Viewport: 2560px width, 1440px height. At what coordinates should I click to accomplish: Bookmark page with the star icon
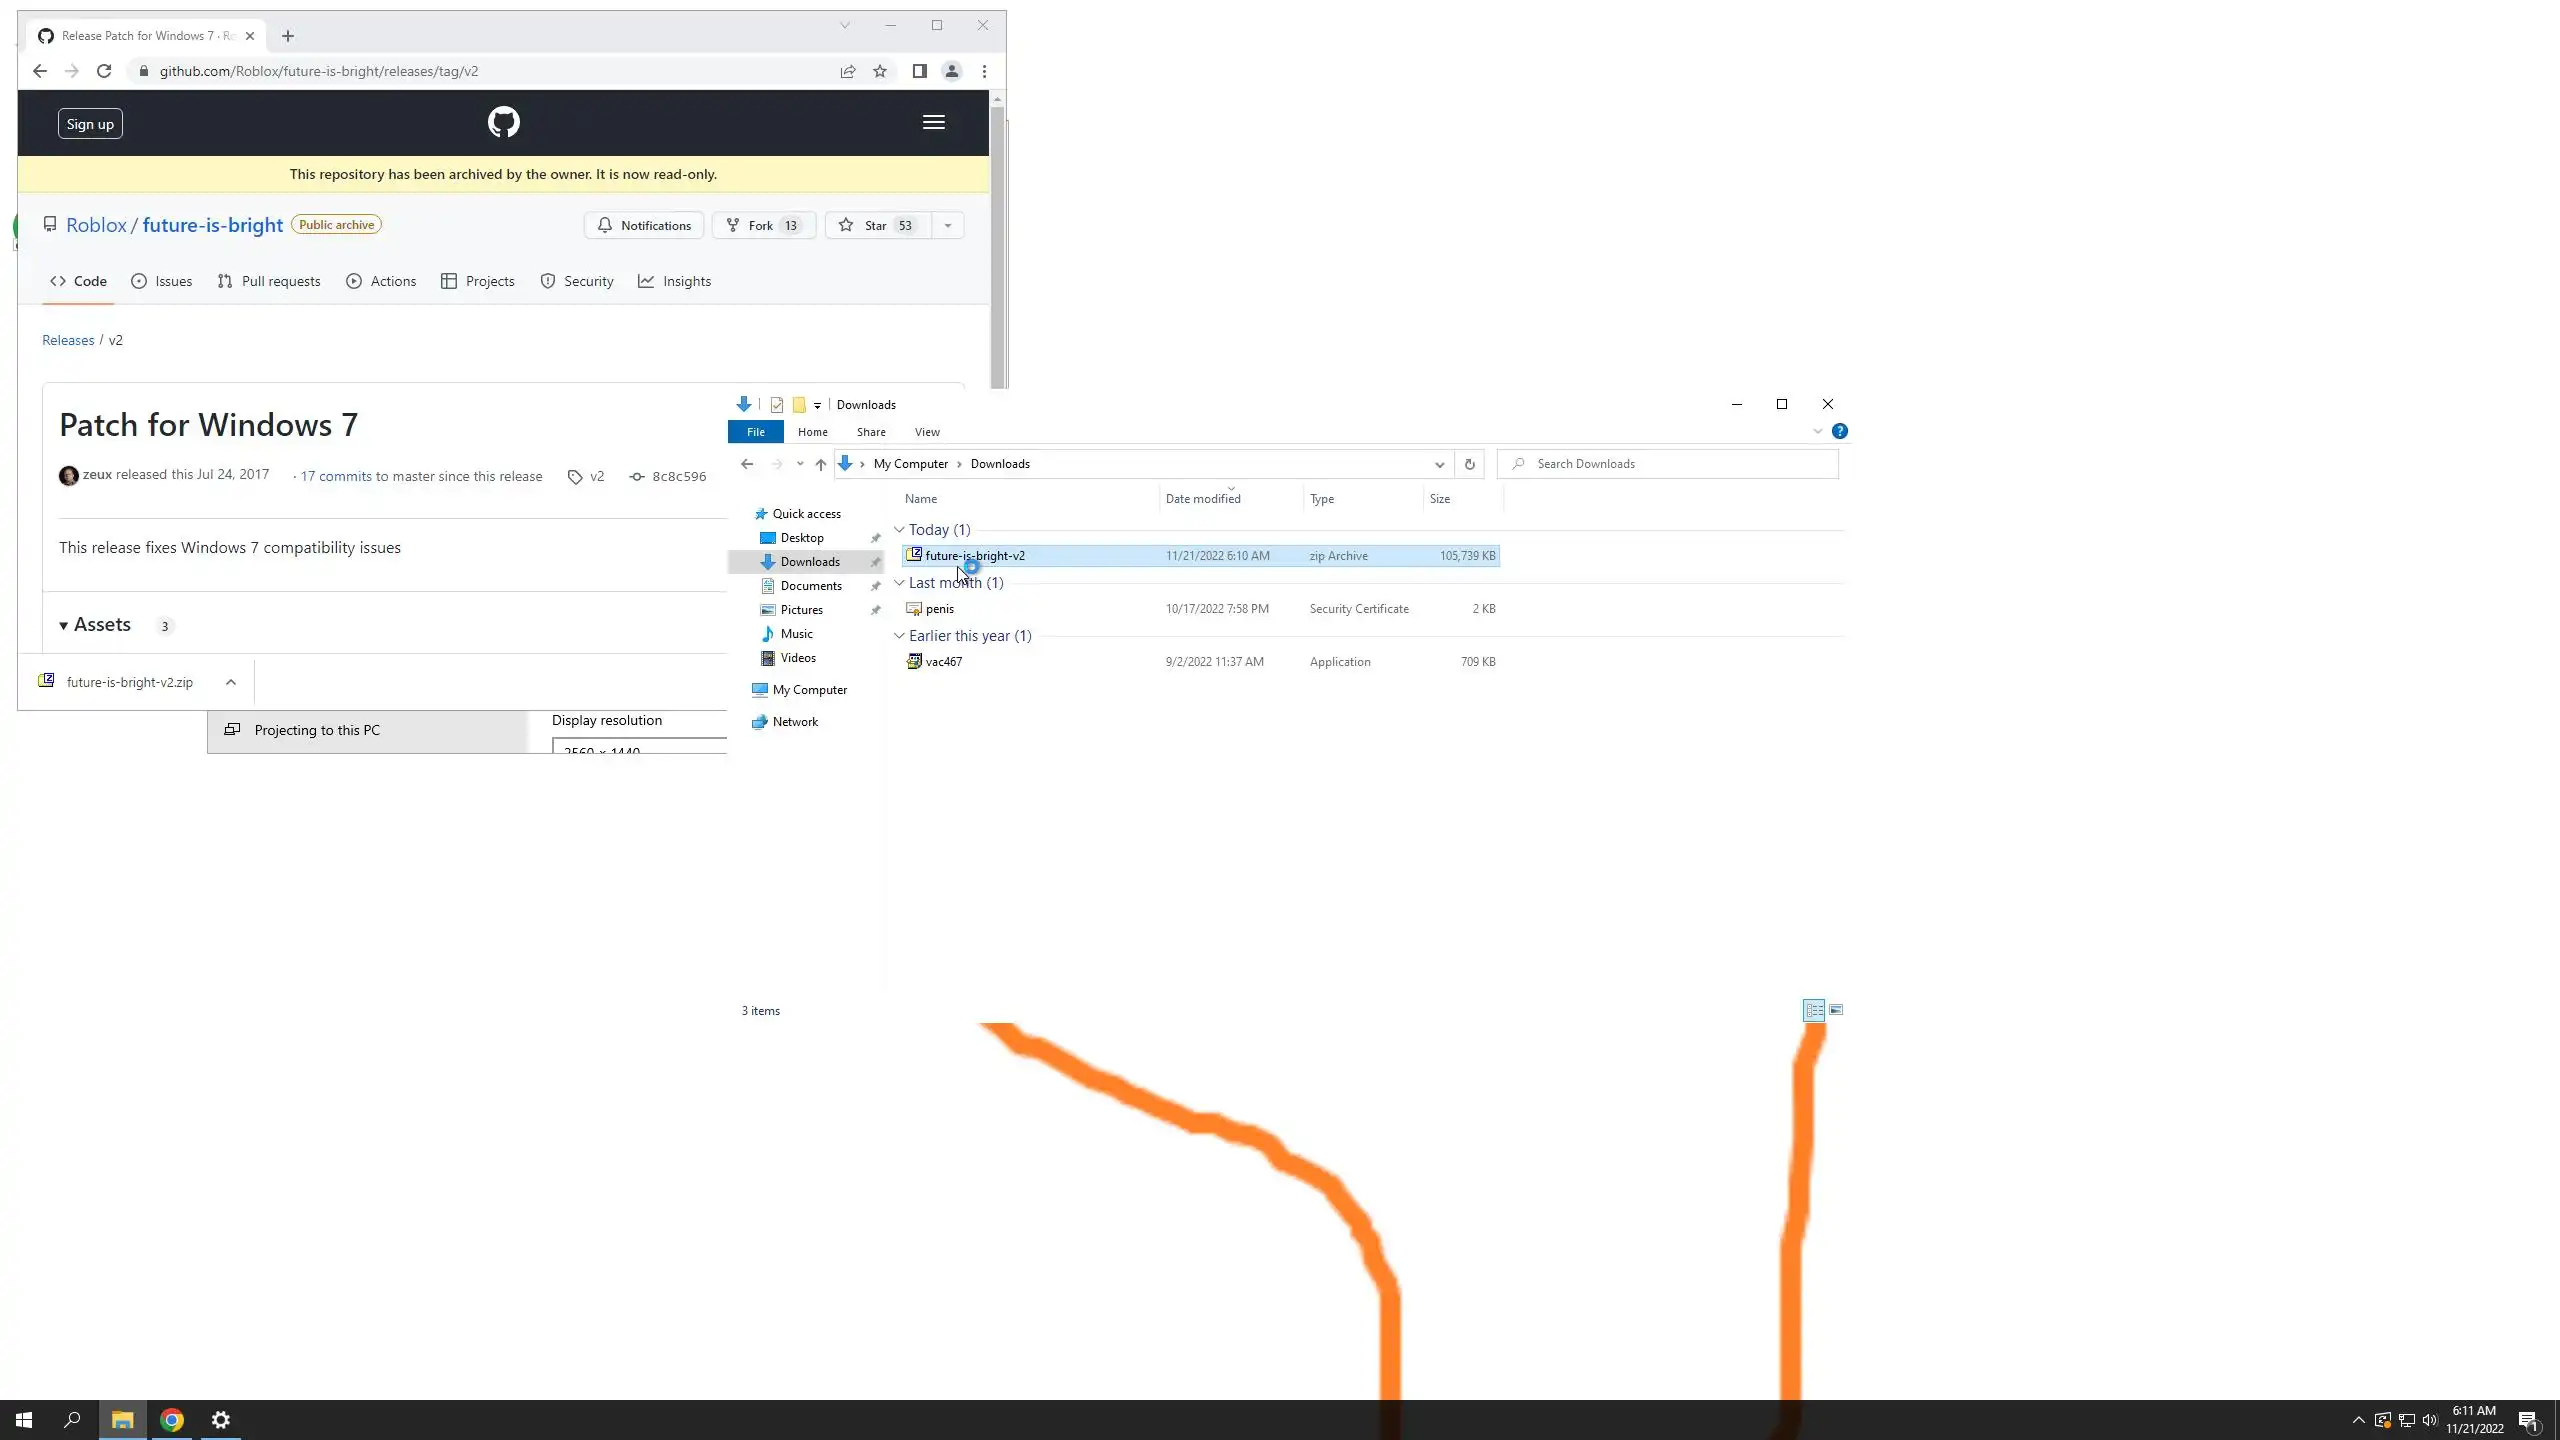880,71
